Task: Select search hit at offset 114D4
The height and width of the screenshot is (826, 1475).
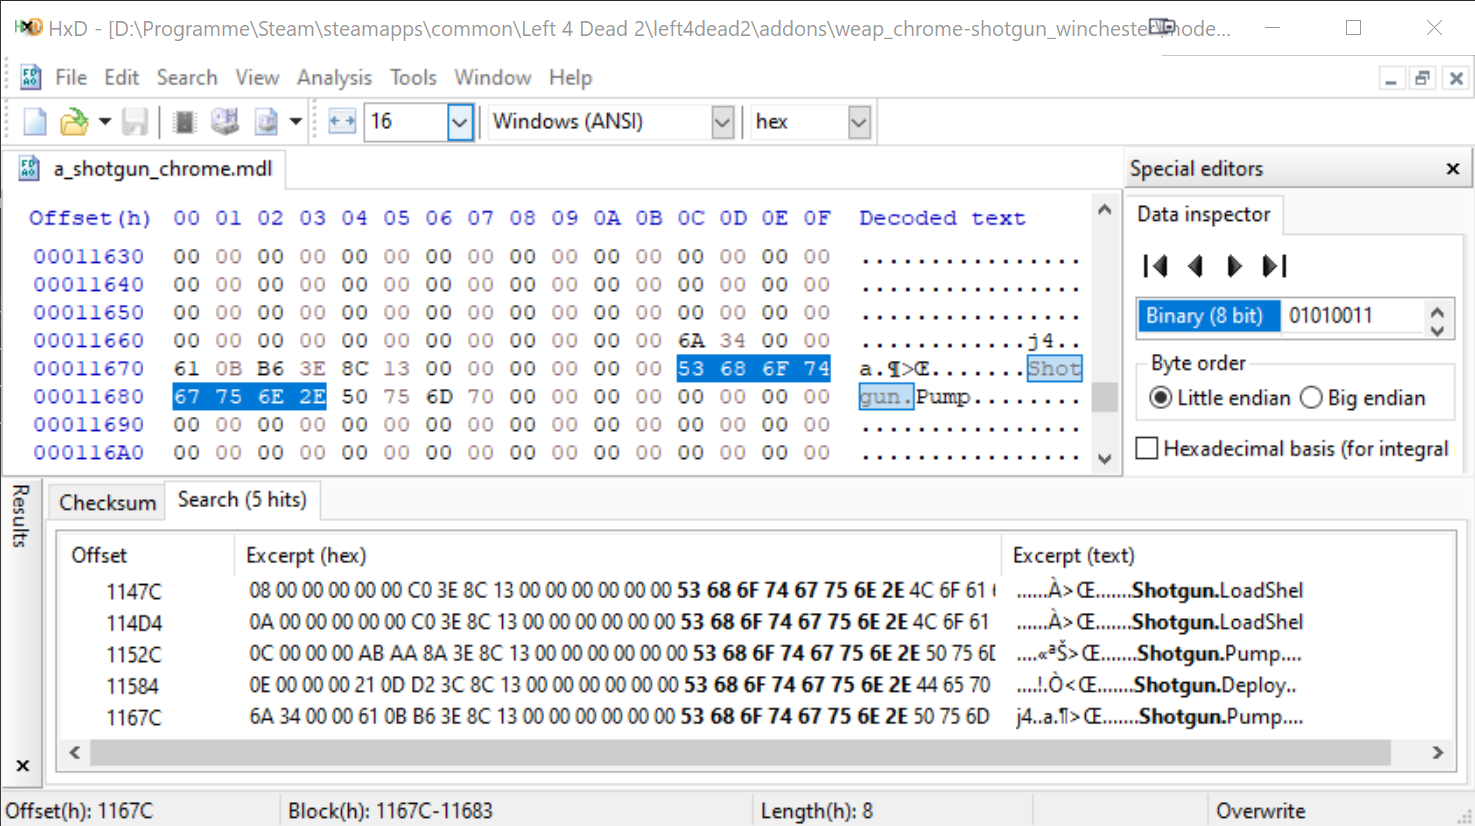Action: coord(756,623)
